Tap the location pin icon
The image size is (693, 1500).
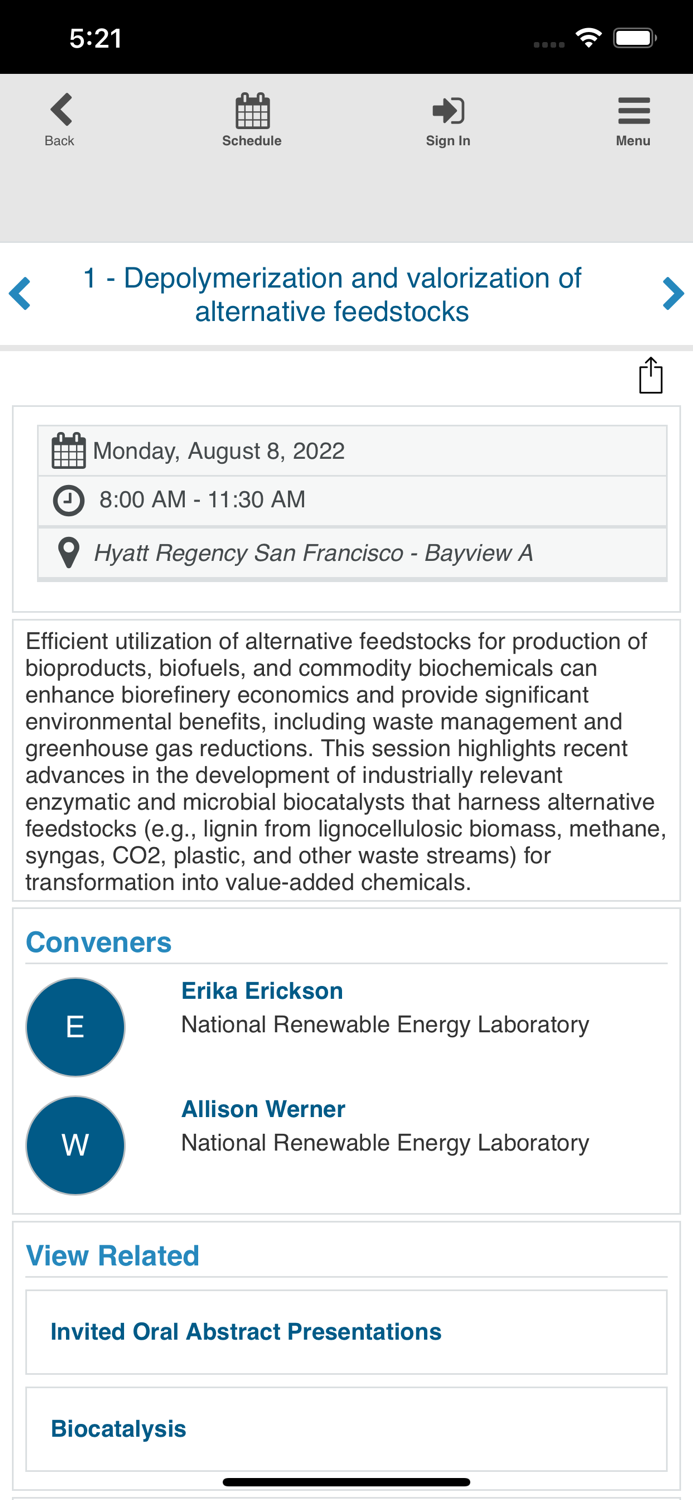[68, 552]
